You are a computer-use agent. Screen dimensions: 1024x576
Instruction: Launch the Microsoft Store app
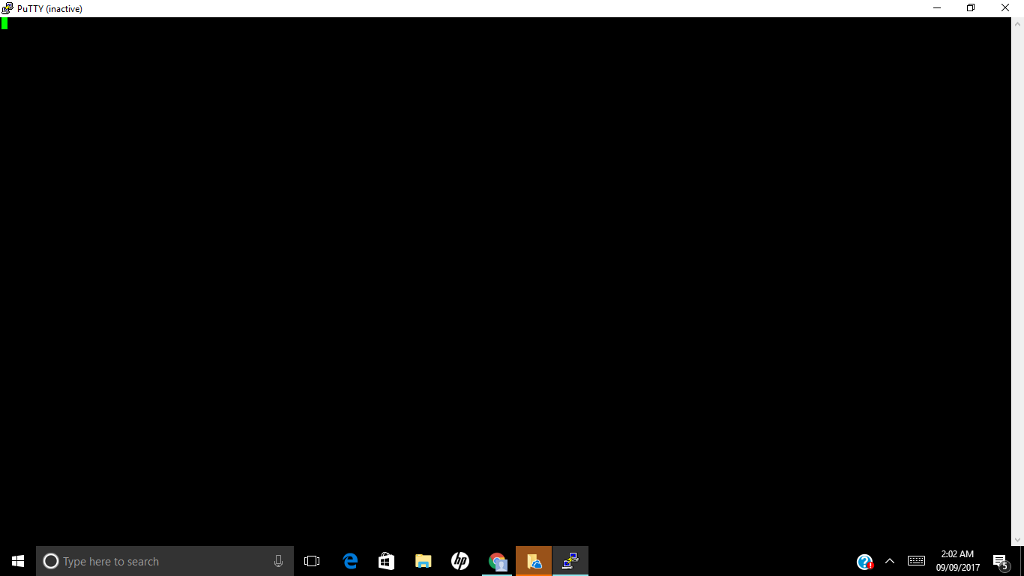pos(386,561)
